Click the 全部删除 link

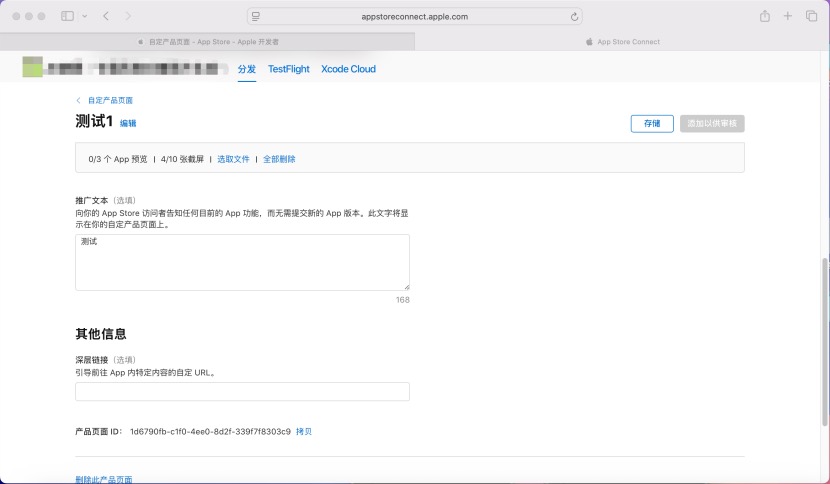point(279,159)
